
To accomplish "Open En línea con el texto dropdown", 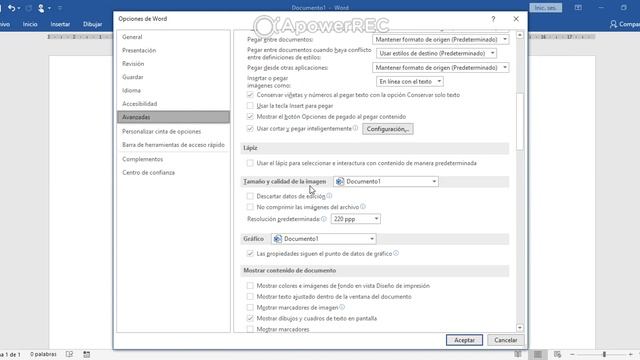I will pos(410,82).
